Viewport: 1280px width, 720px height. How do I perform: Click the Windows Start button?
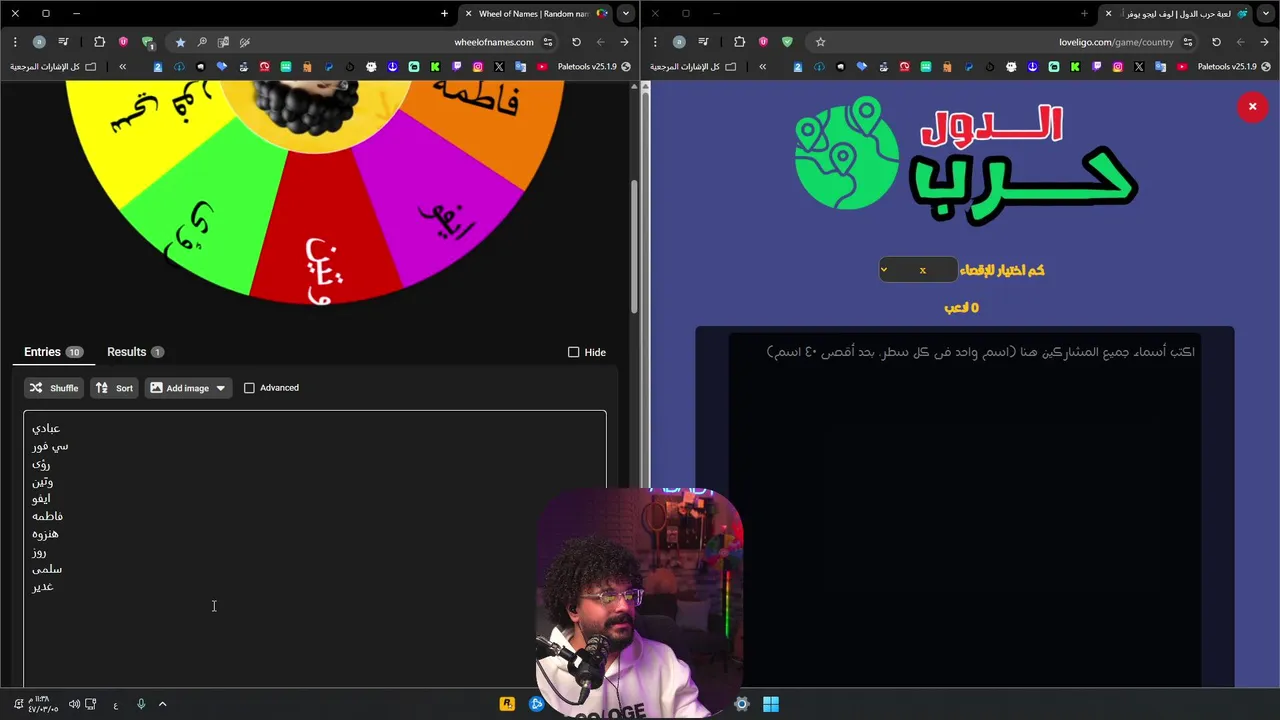click(771, 704)
